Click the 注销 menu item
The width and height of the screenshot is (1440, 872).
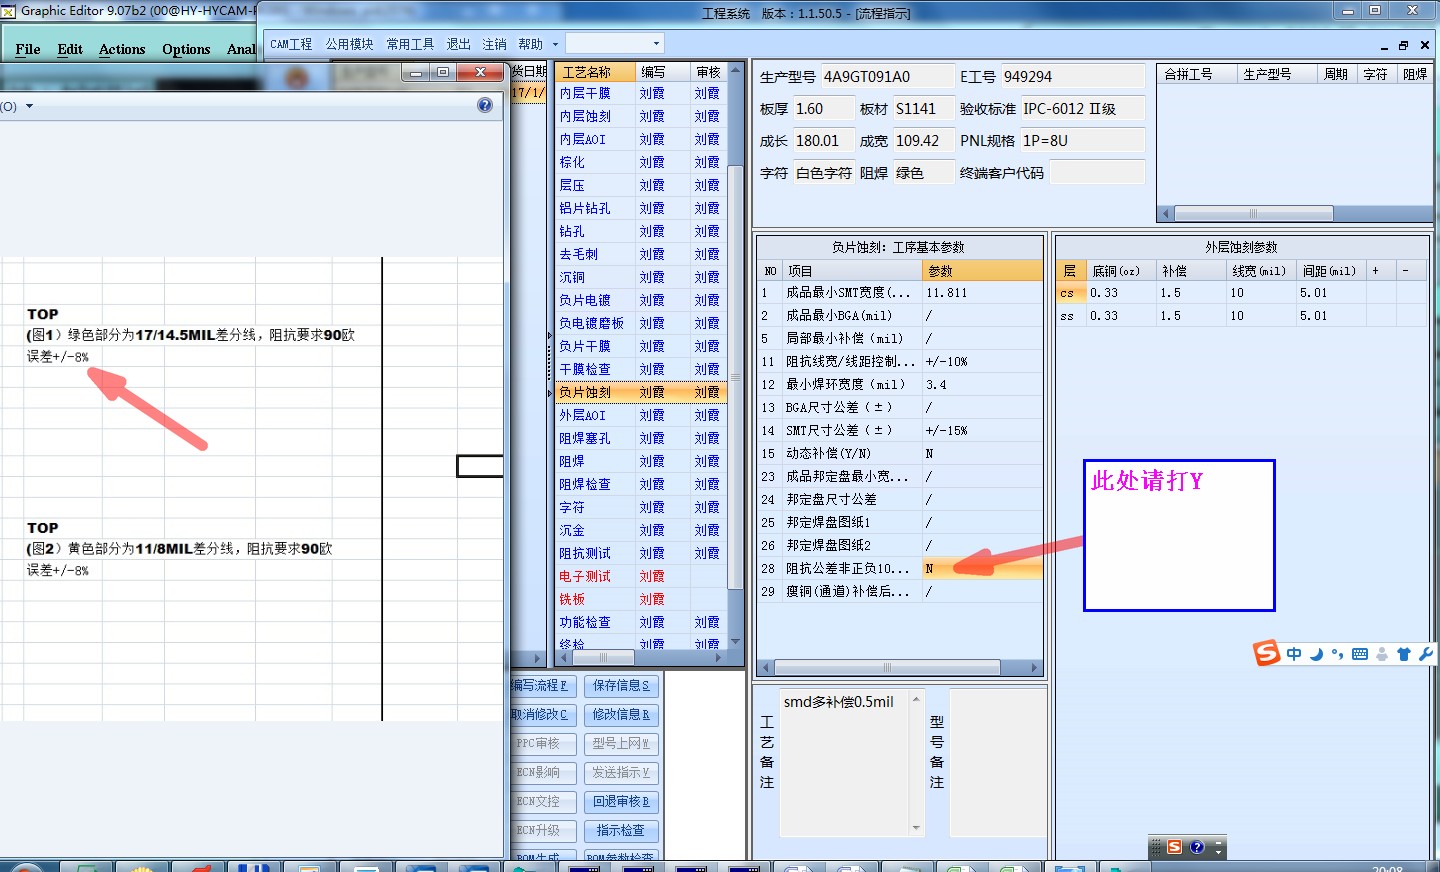point(494,44)
